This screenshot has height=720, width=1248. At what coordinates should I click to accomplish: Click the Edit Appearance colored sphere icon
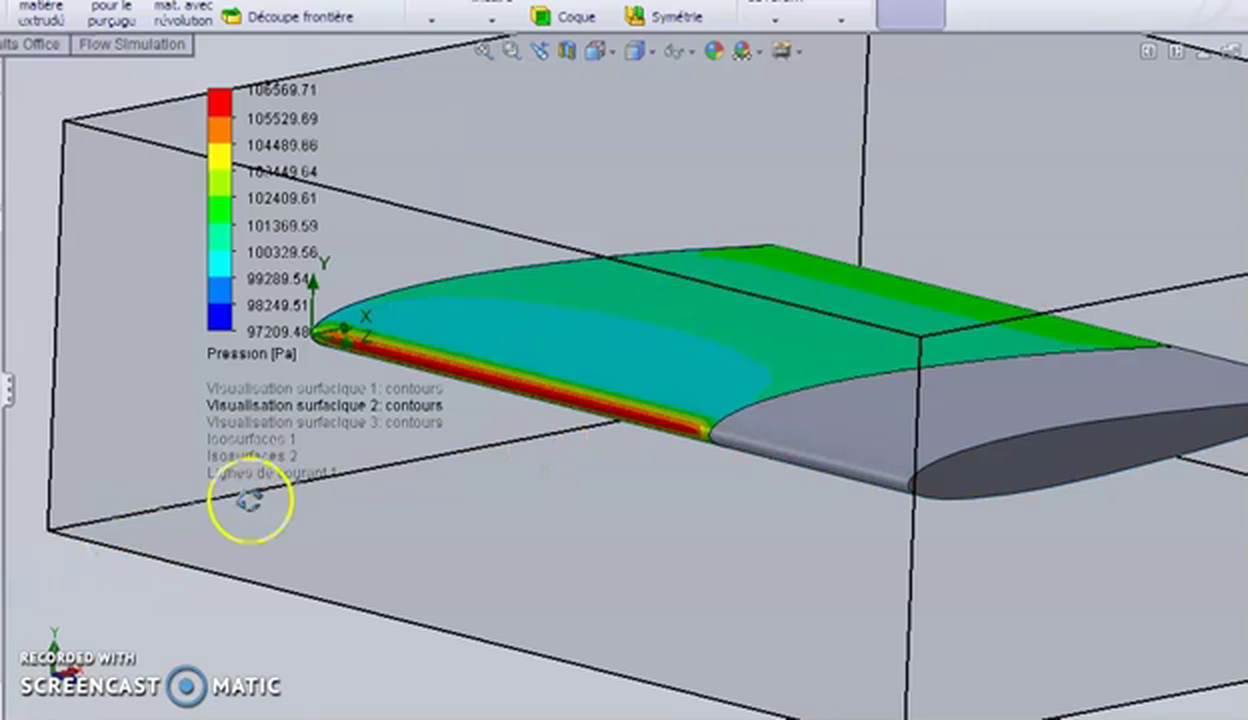point(713,51)
